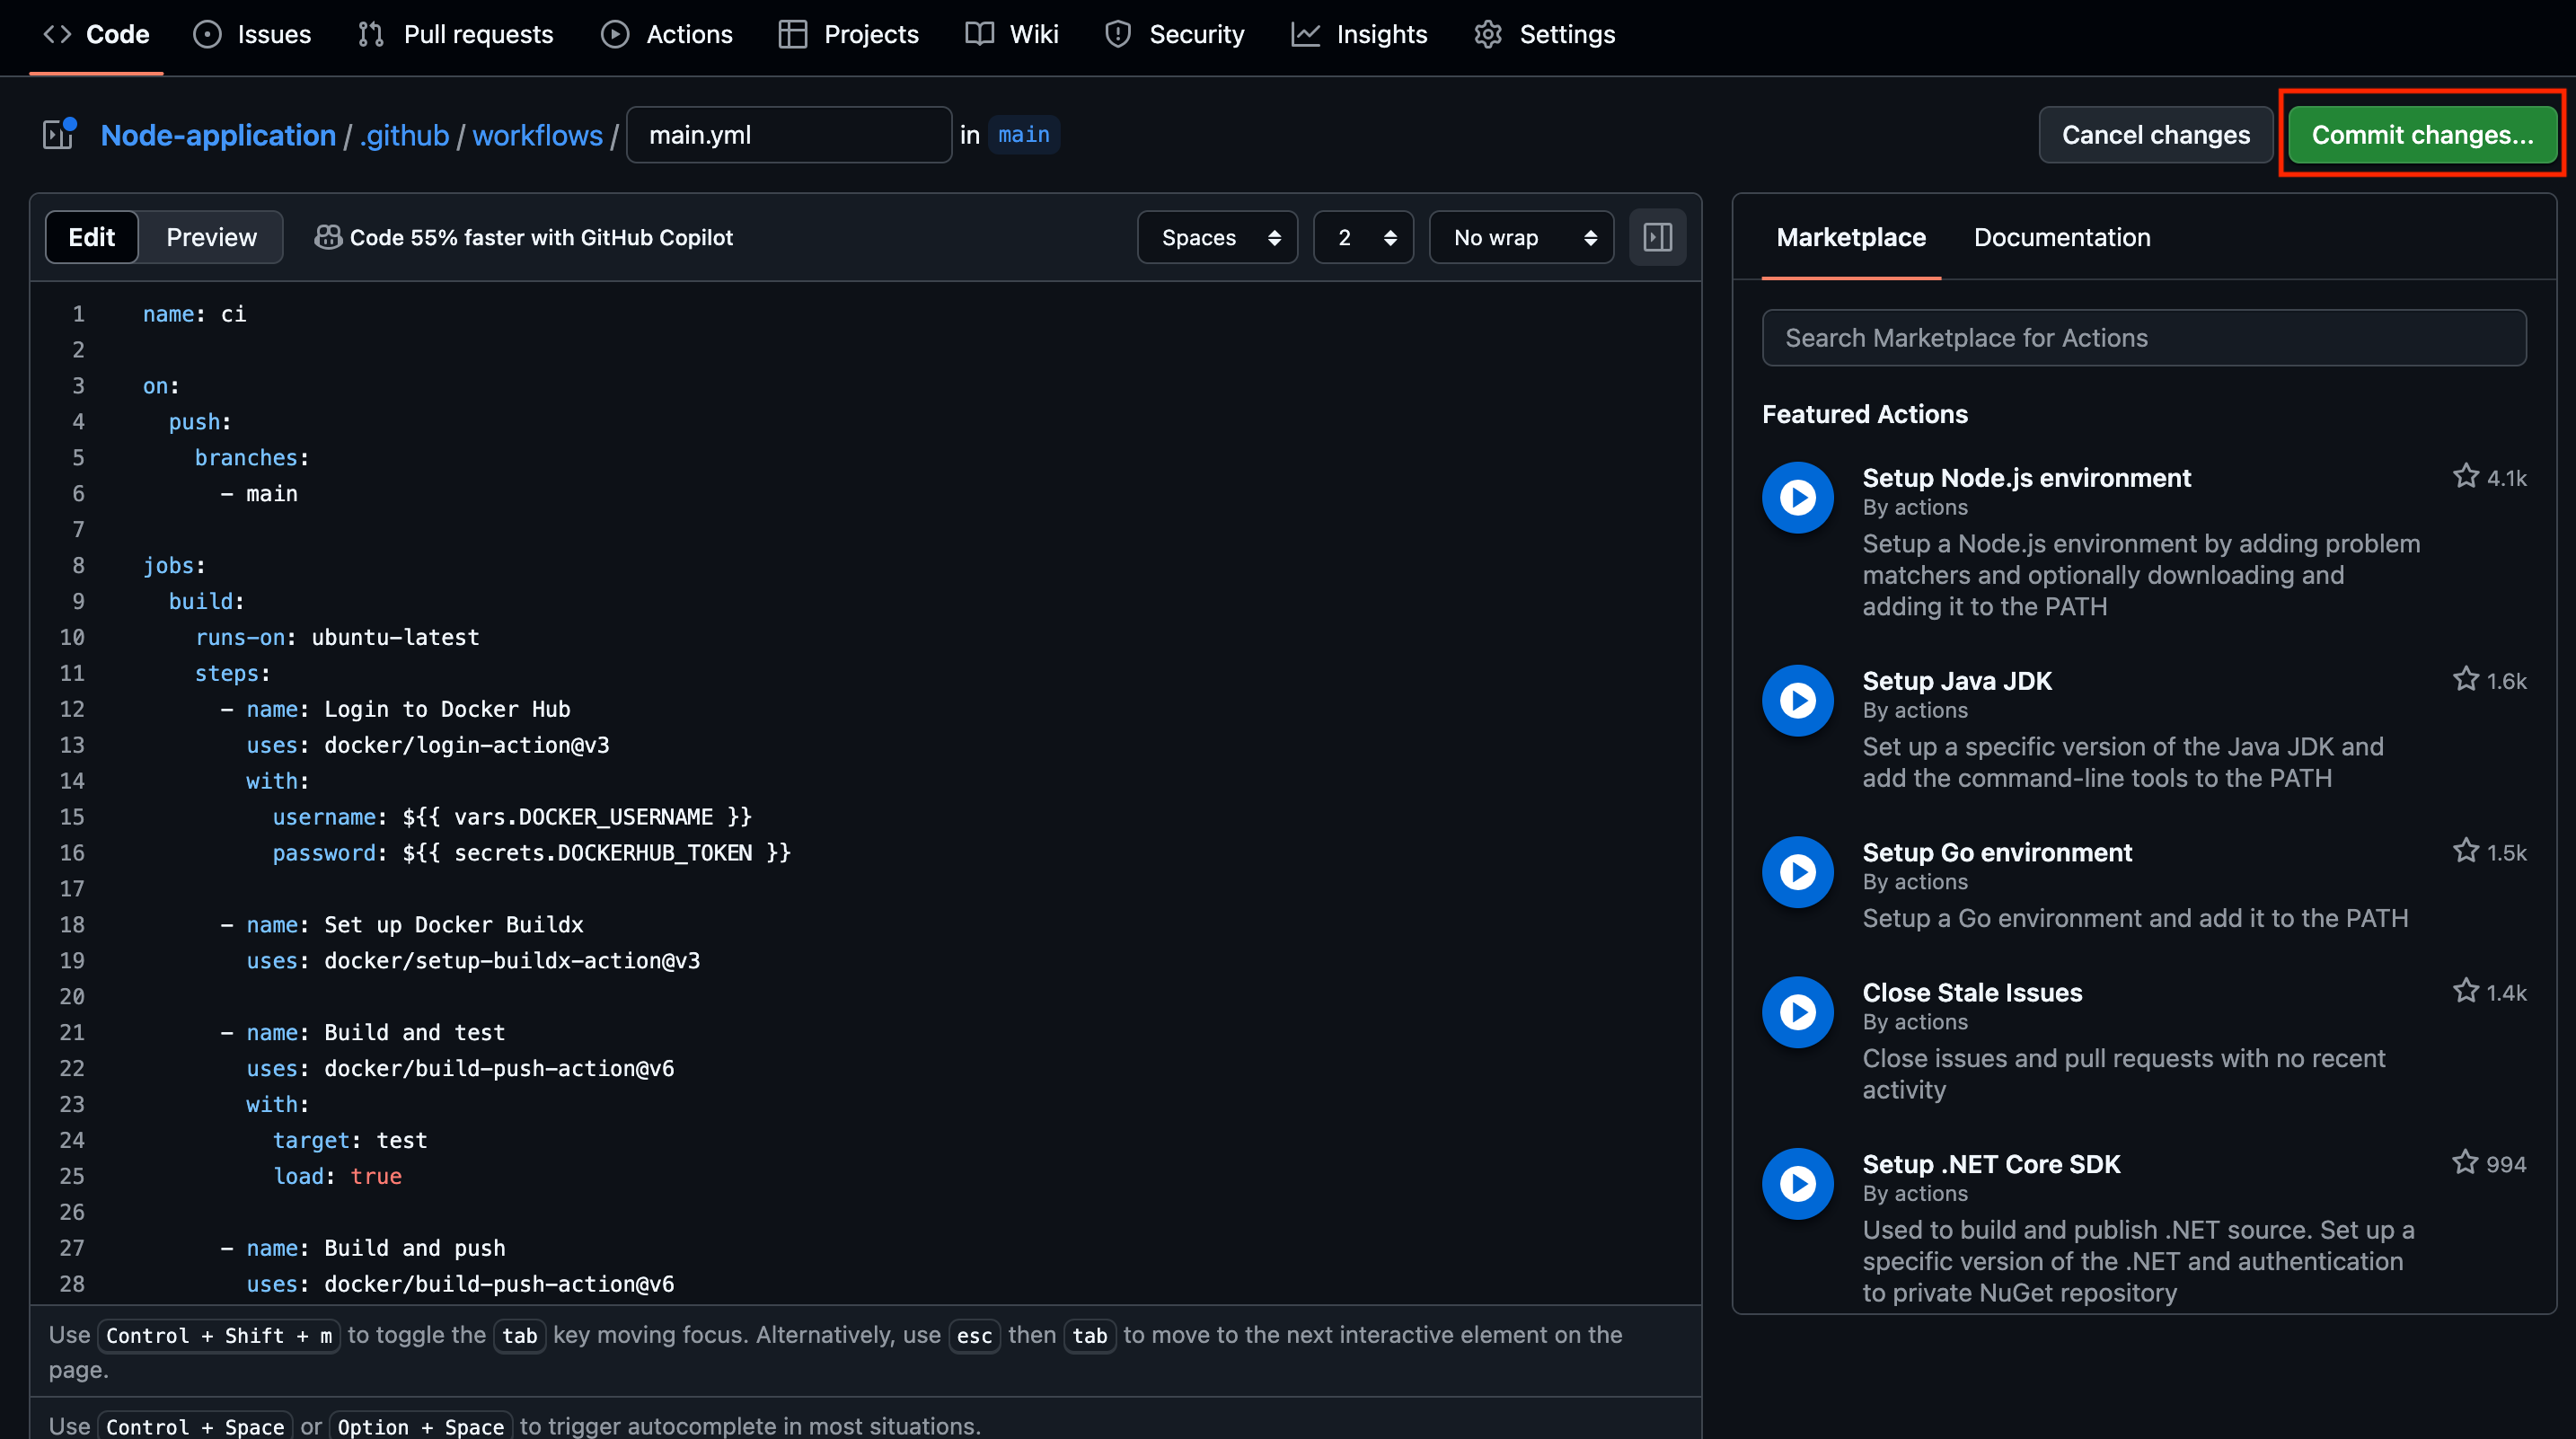Toggle the help sidebar panel icon
Image resolution: width=2576 pixels, height=1439 pixels.
[1657, 237]
